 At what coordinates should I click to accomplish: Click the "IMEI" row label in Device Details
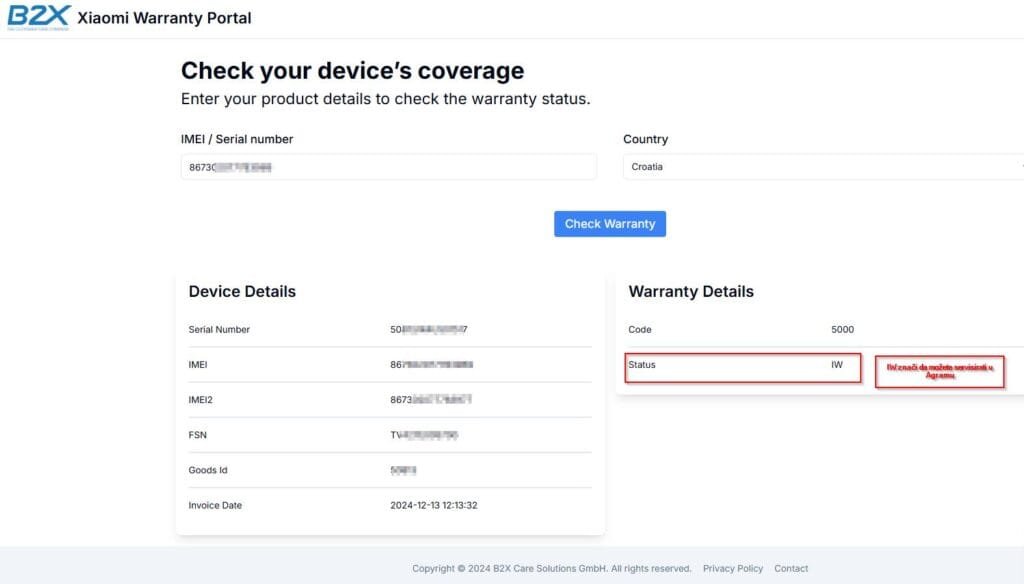point(198,365)
